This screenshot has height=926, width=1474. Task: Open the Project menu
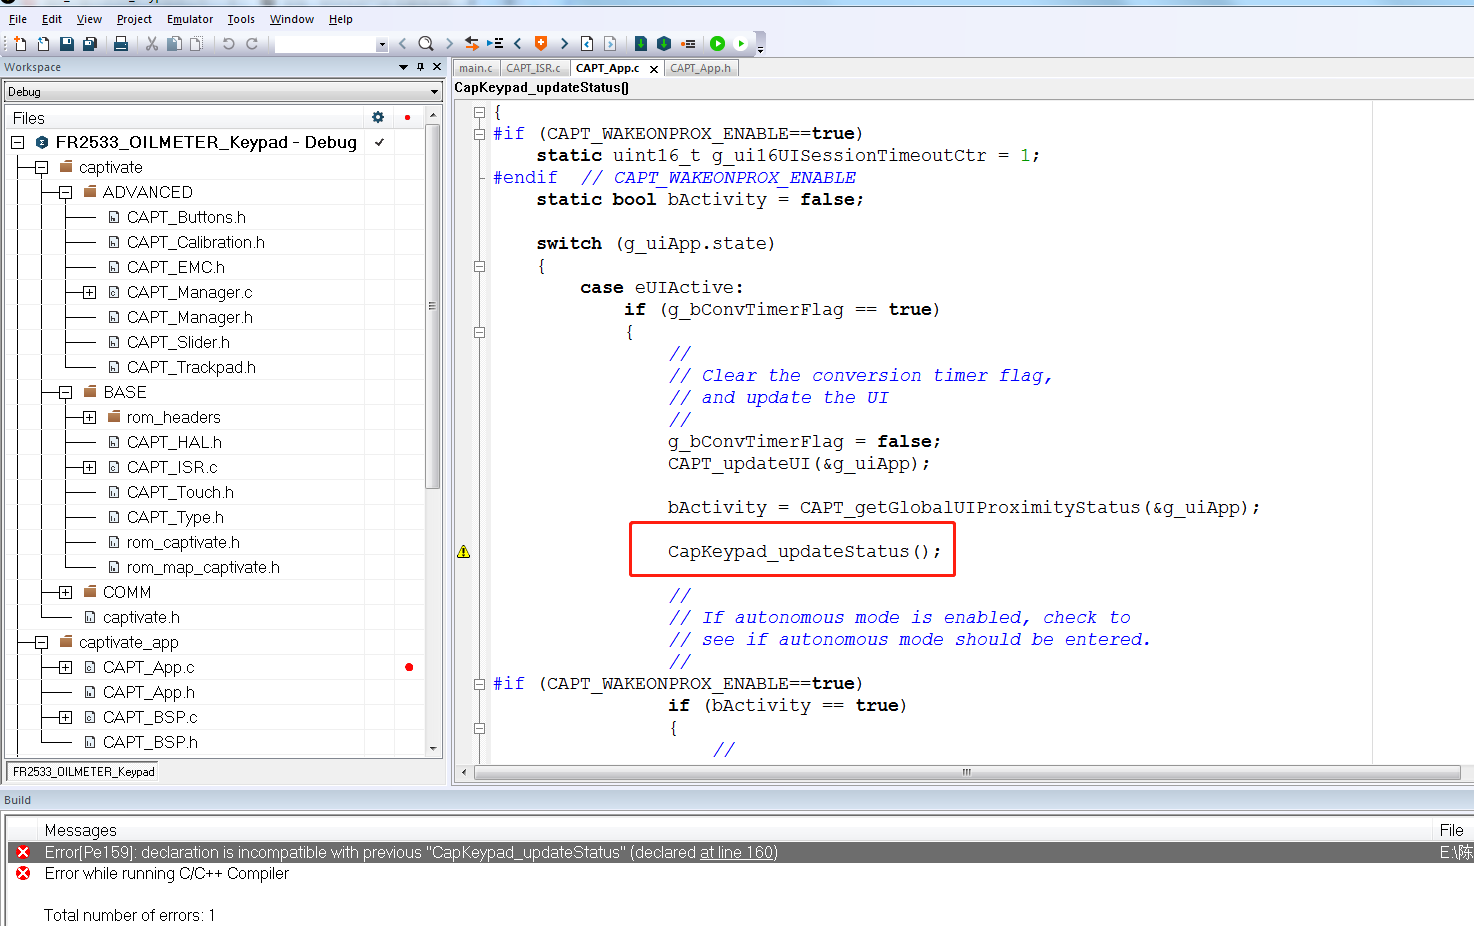[134, 19]
